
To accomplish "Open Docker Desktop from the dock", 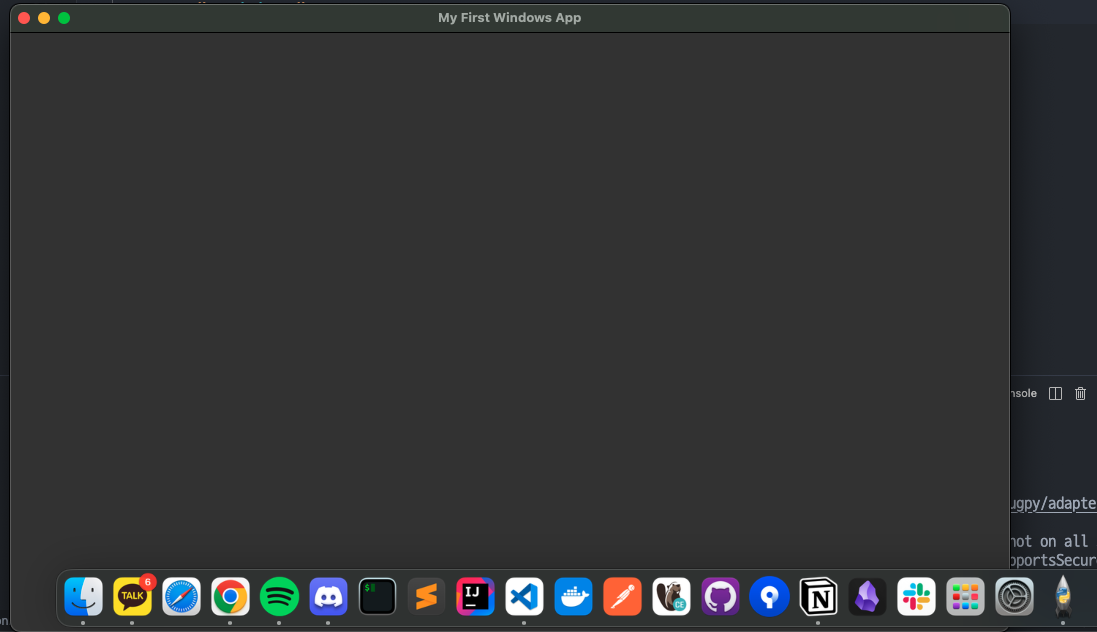I will (573, 596).
